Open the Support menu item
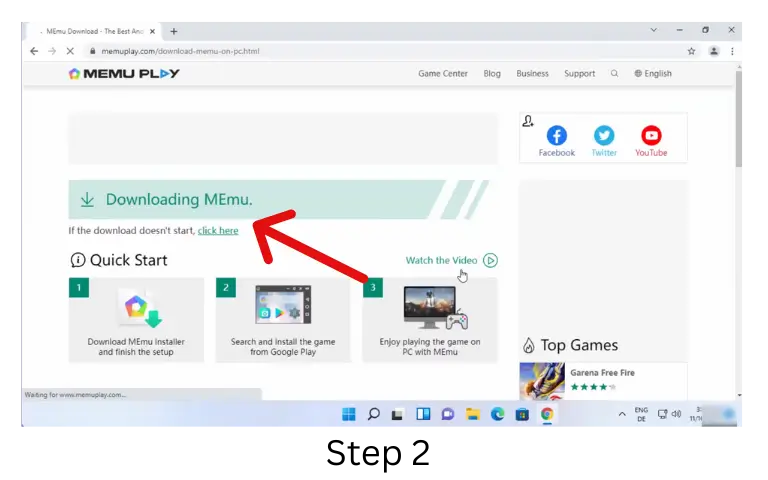The image size is (768, 480). click(x=579, y=73)
